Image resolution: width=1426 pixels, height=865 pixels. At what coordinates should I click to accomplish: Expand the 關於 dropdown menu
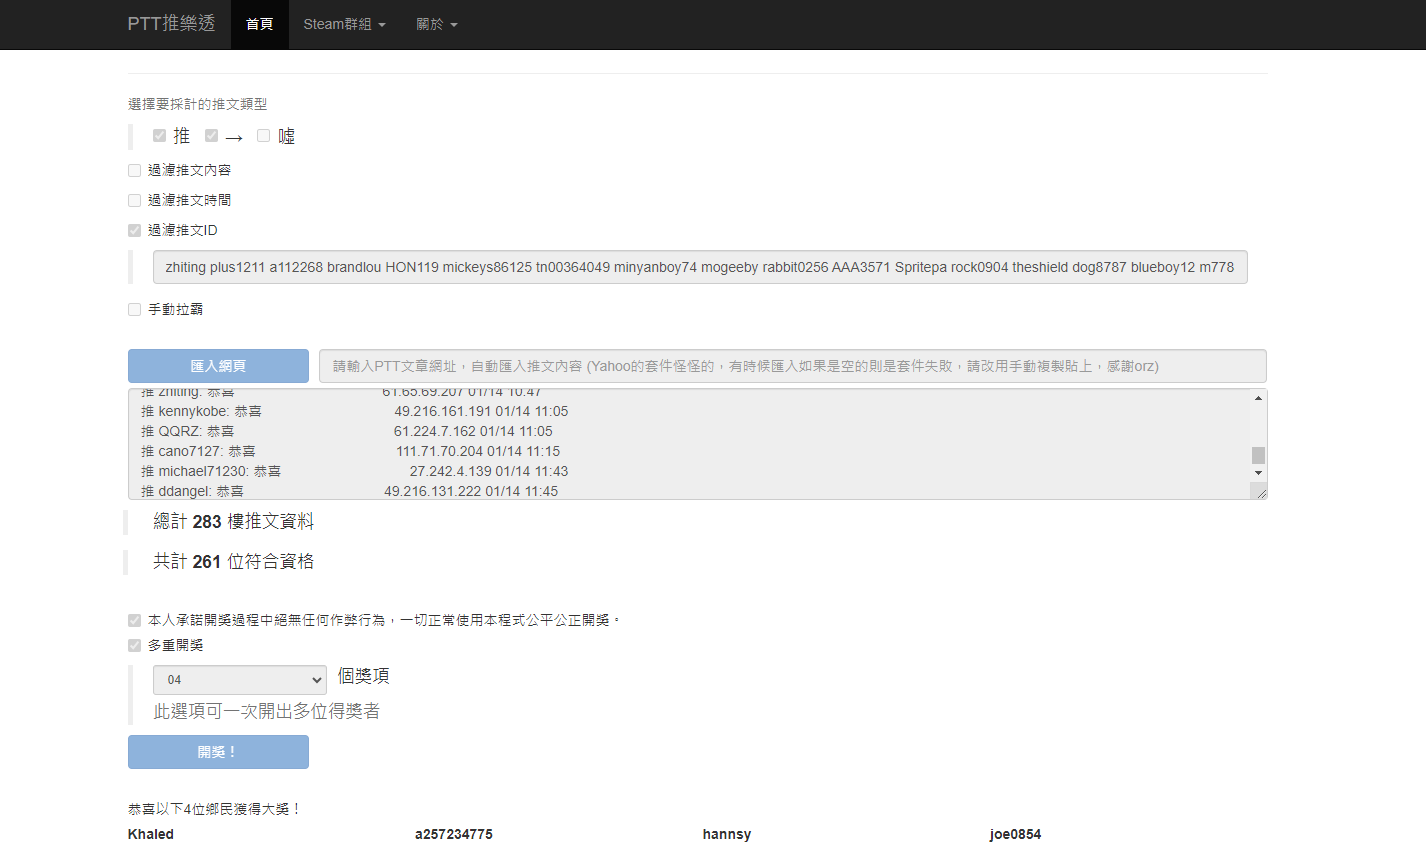tap(437, 24)
